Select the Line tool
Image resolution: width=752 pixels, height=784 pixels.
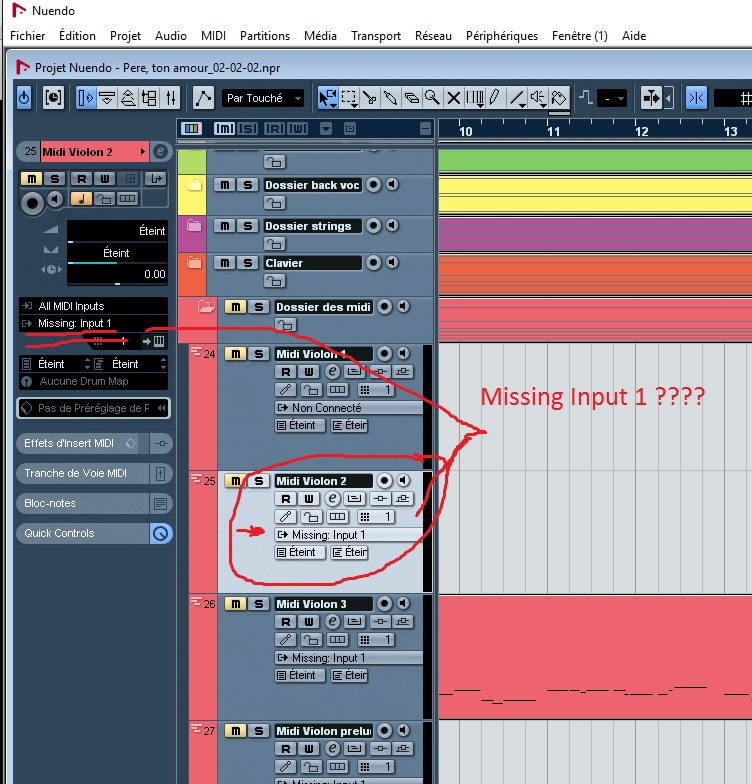point(517,98)
